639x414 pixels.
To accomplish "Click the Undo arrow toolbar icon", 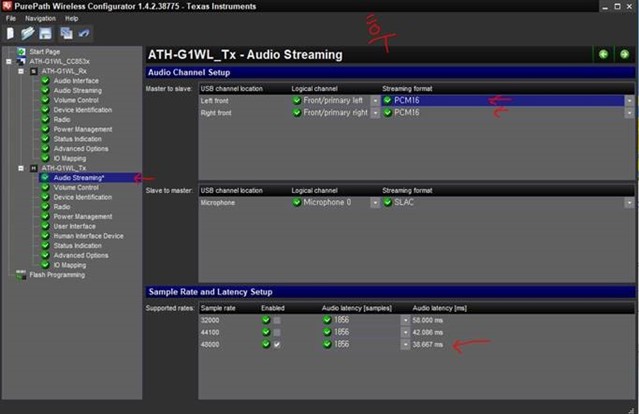I will (x=84, y=33).
